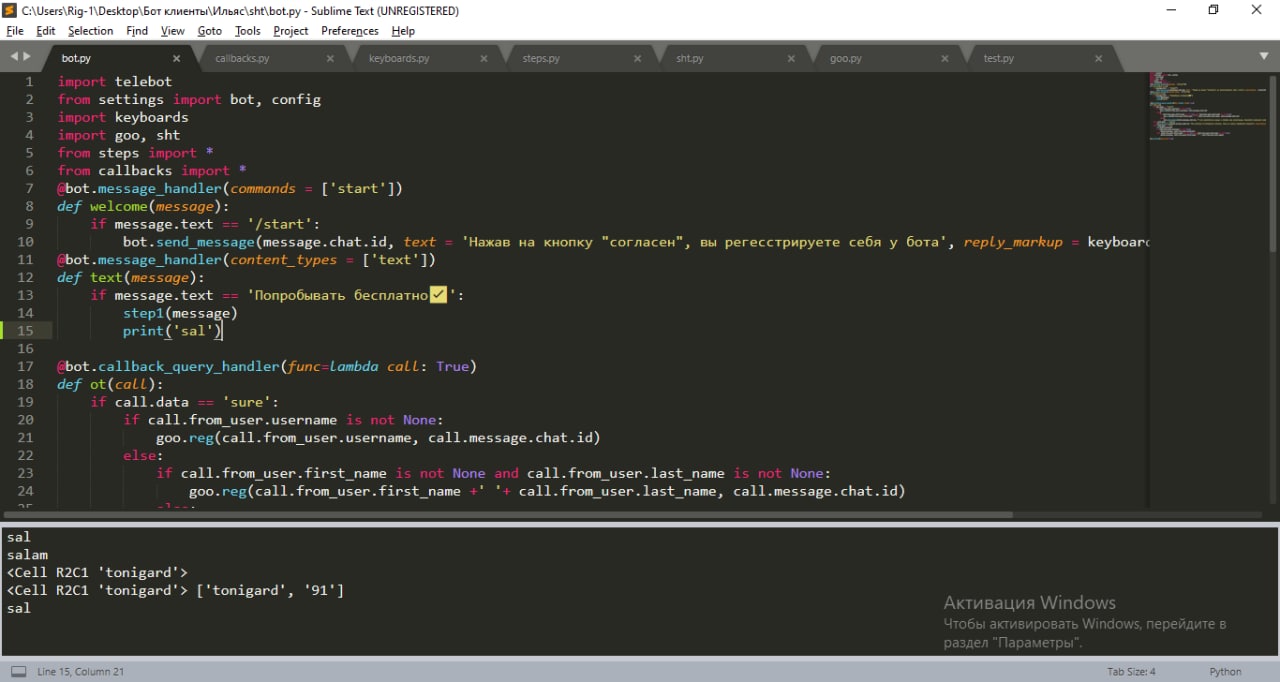Close the keyboards.py tab

(485, 59)
